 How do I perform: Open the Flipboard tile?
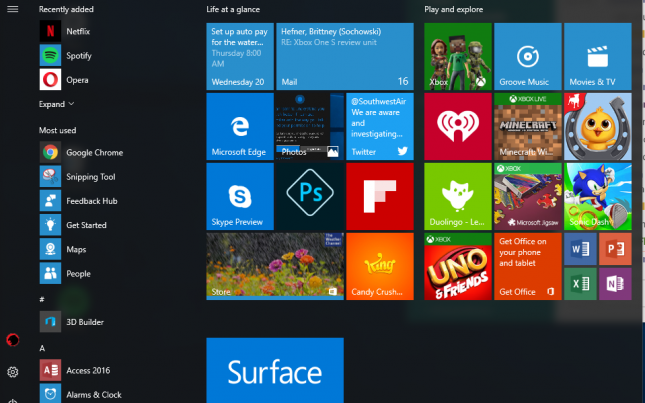379,196
